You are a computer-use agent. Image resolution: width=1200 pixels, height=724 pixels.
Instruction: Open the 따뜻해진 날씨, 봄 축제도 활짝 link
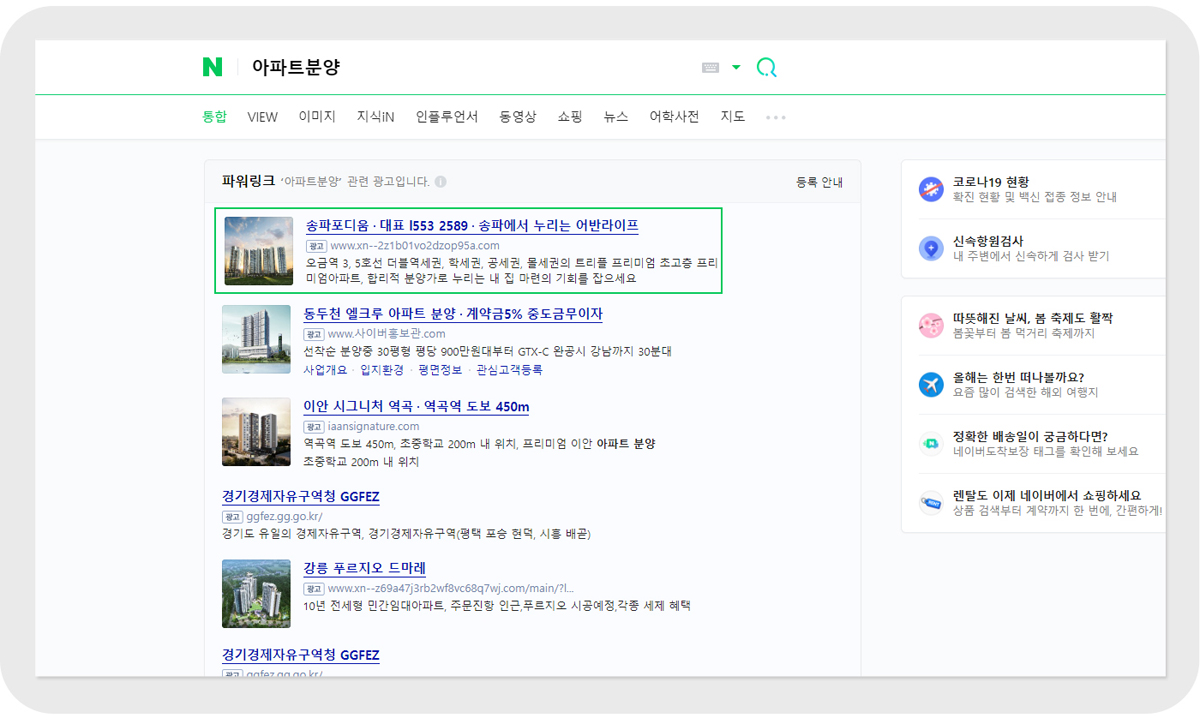point(1033,318)
